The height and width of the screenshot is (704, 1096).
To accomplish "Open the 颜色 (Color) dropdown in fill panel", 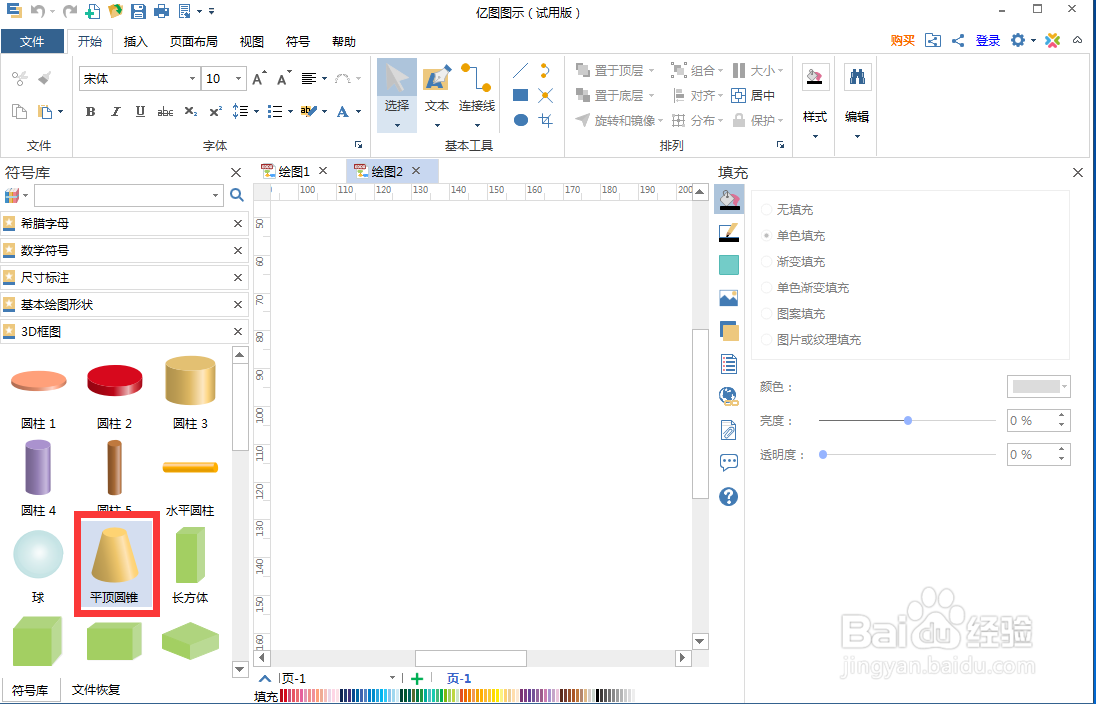I will pos(1063,386).
